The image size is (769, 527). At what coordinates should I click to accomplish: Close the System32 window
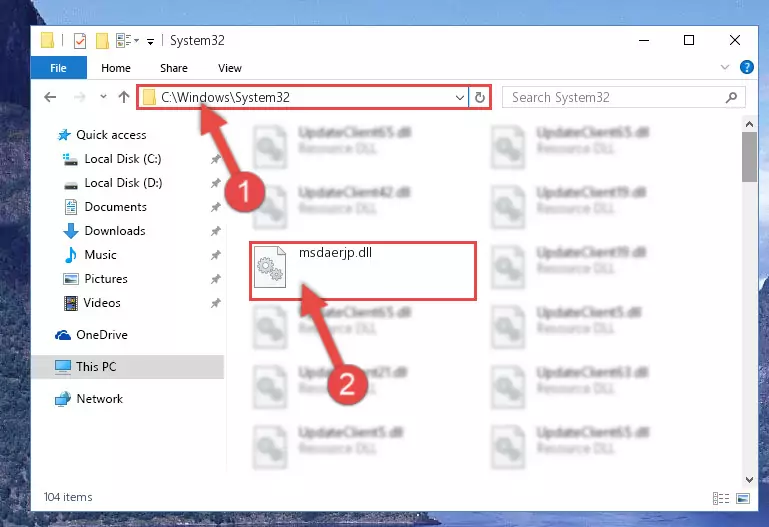click(735, 40)
